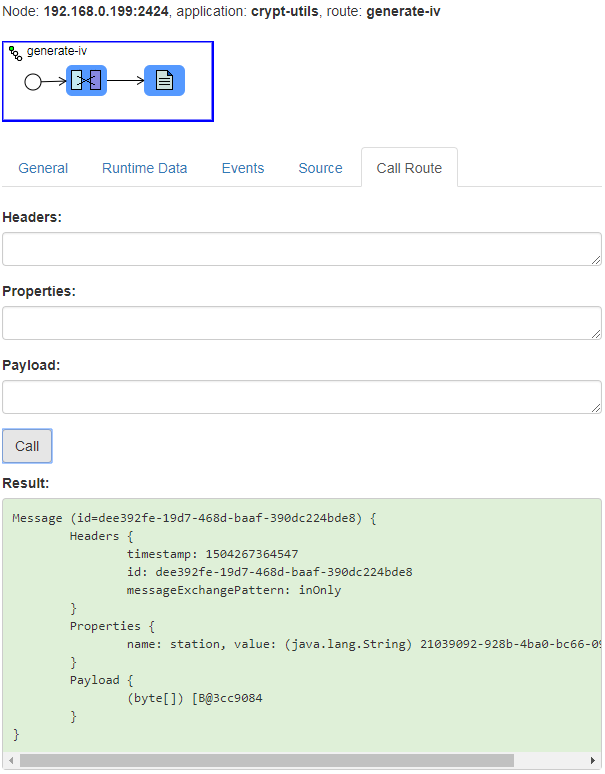Screen dimensions: 605x774
Task: Select the Call Route tab
Action: coord(409,168)
